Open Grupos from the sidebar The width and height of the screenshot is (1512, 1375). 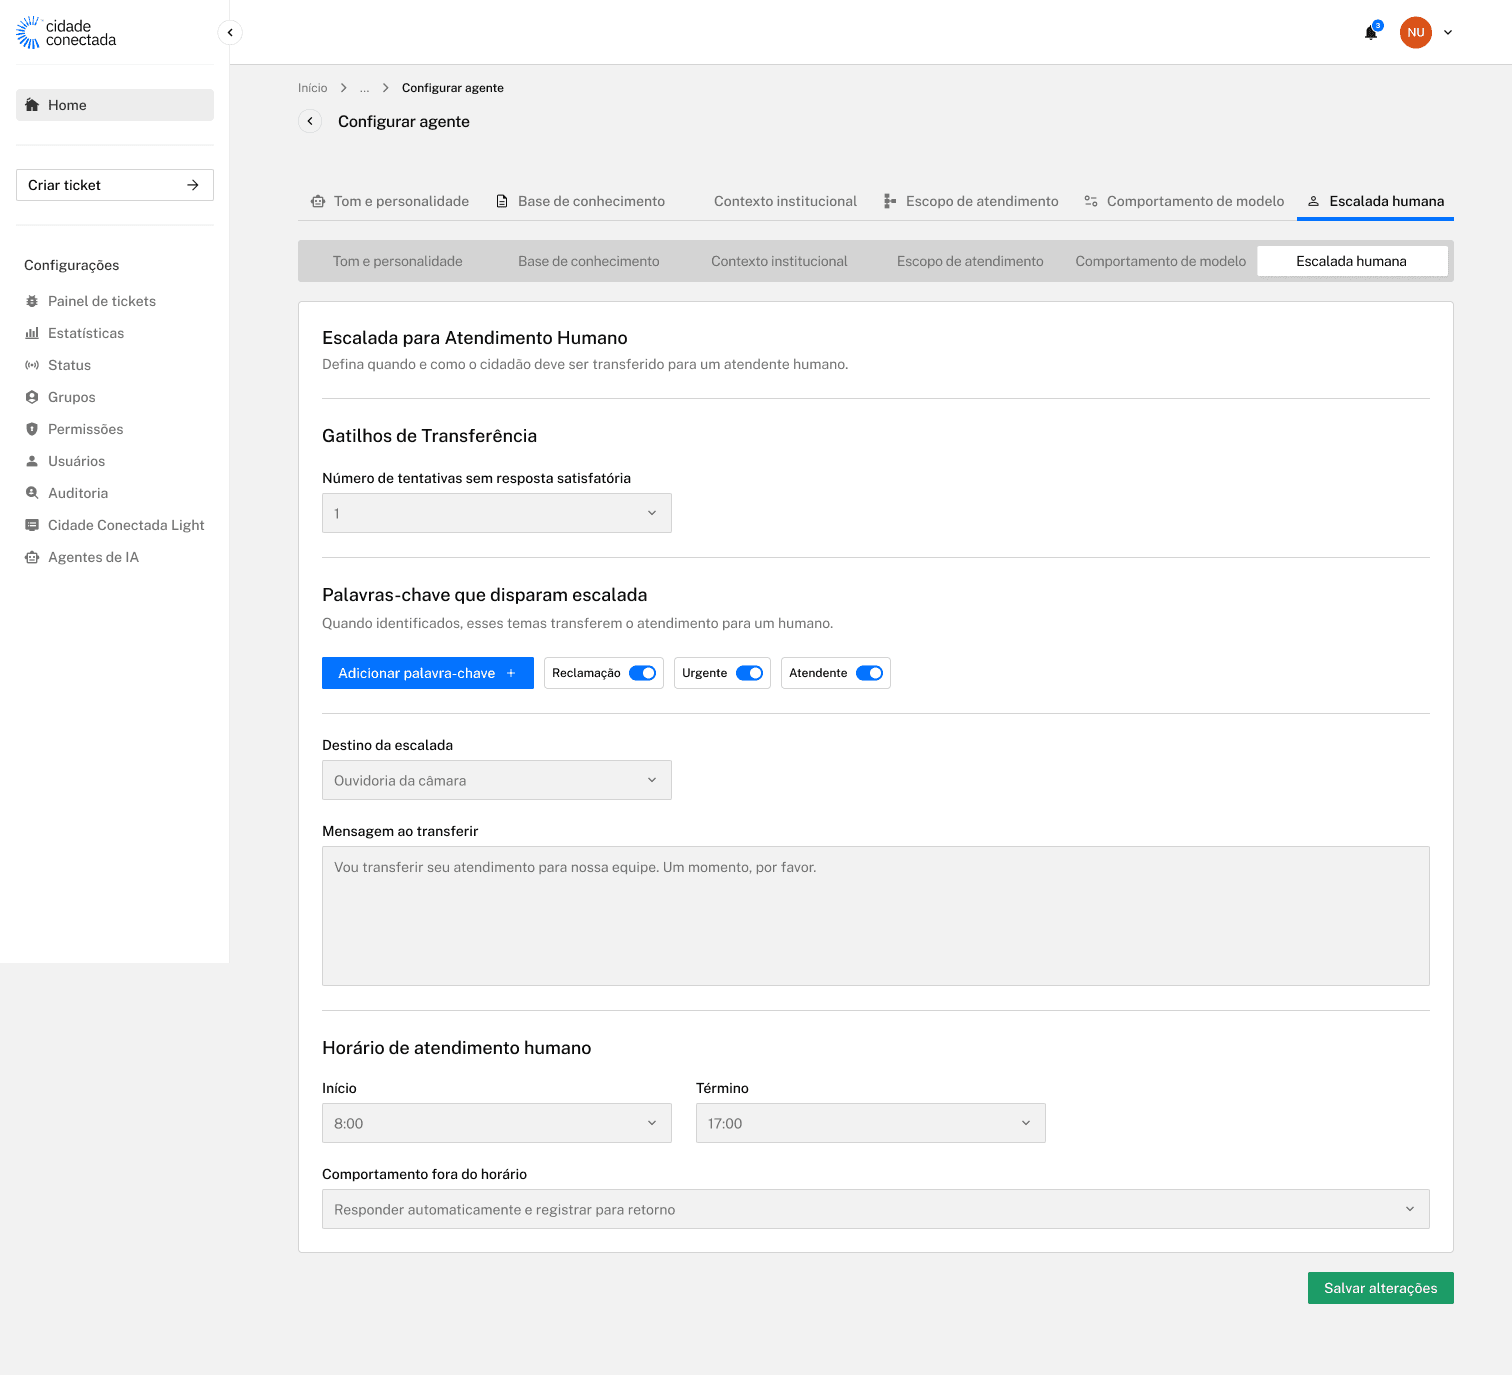(x=72, y=397)
